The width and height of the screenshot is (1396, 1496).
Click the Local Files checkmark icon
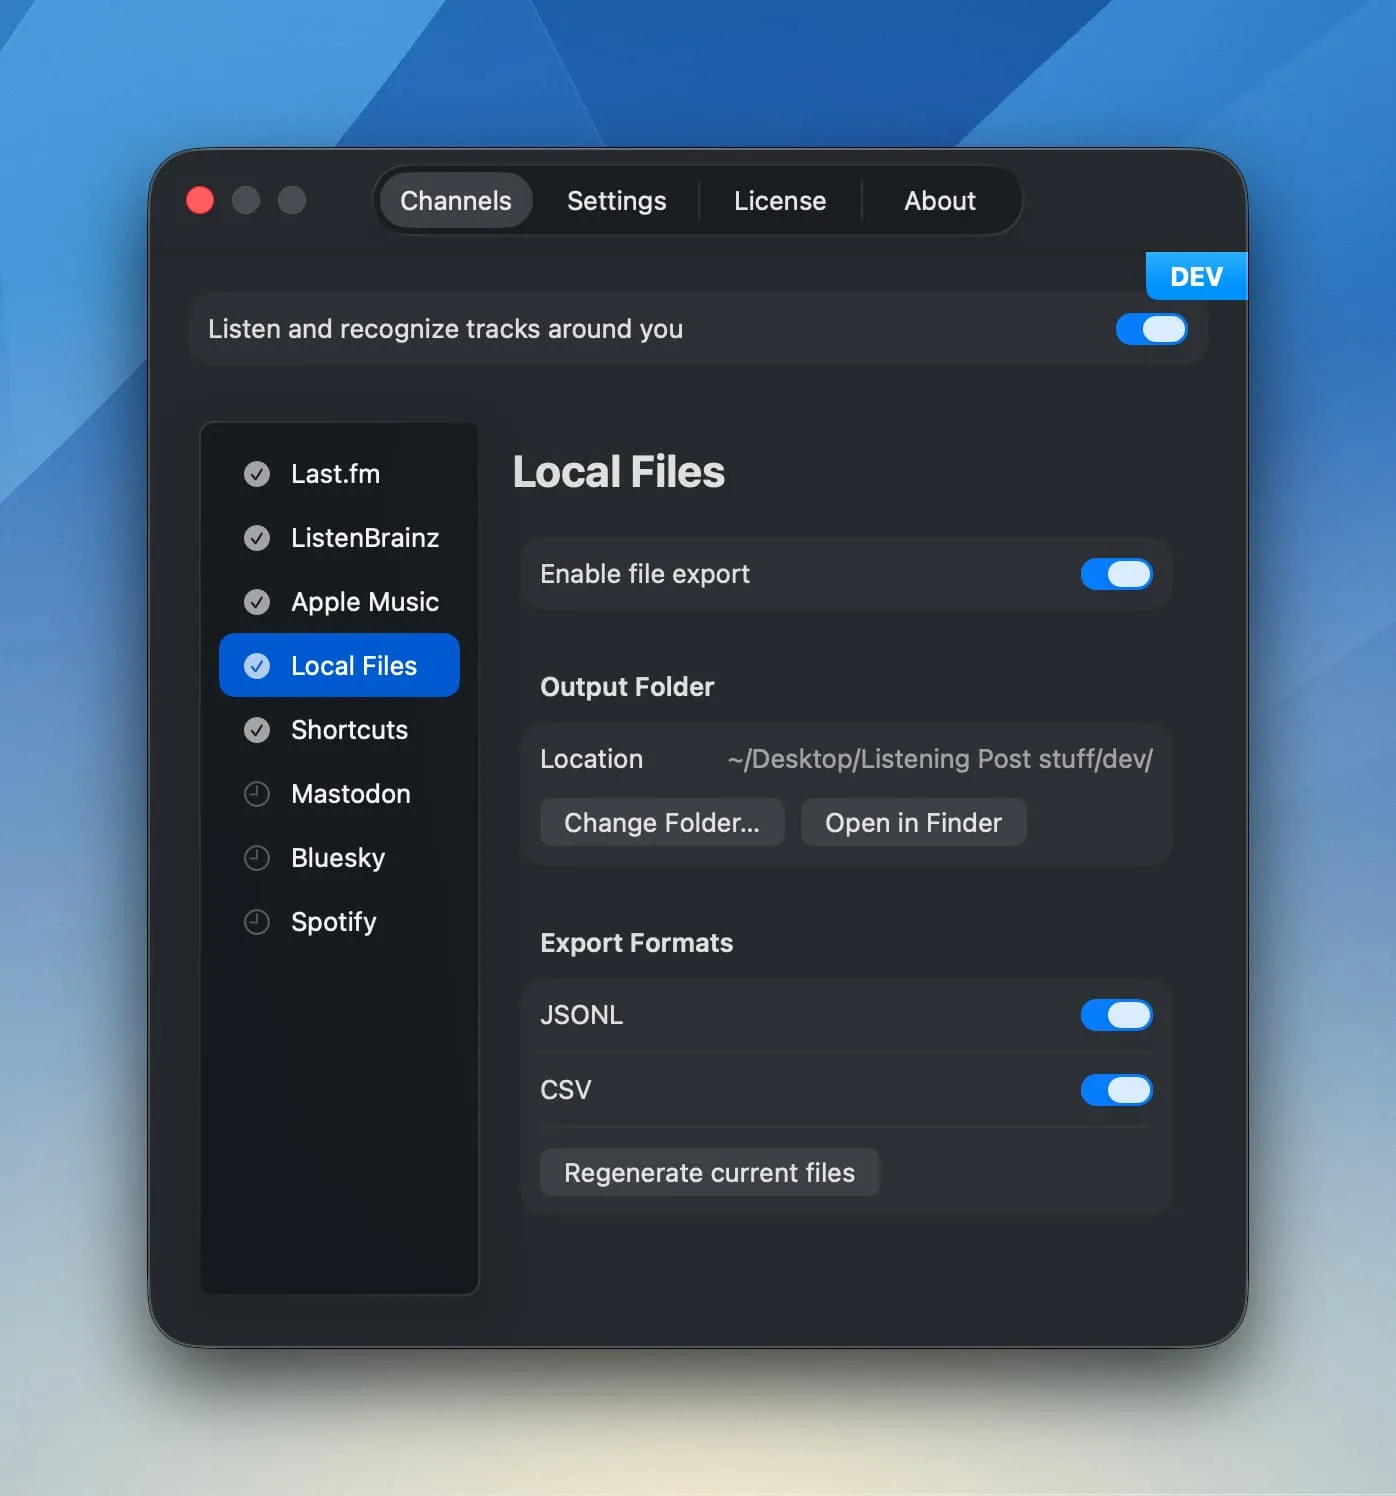257,665
